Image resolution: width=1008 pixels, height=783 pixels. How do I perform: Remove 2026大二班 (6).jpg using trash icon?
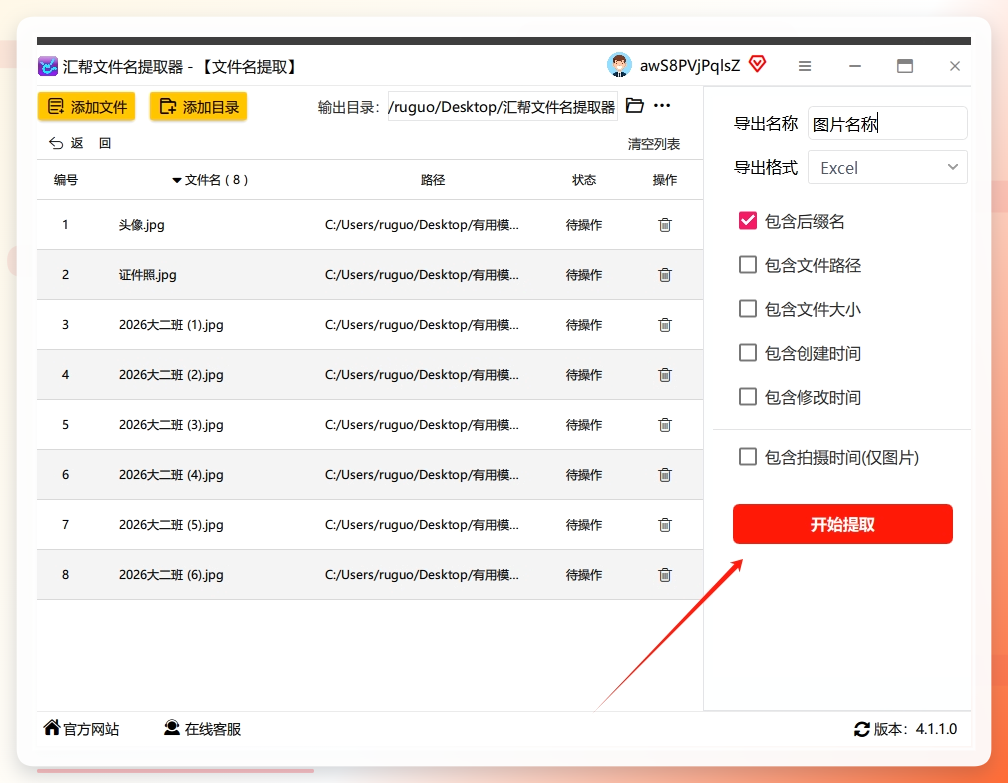pyautogui.click(x=665, y=575)
